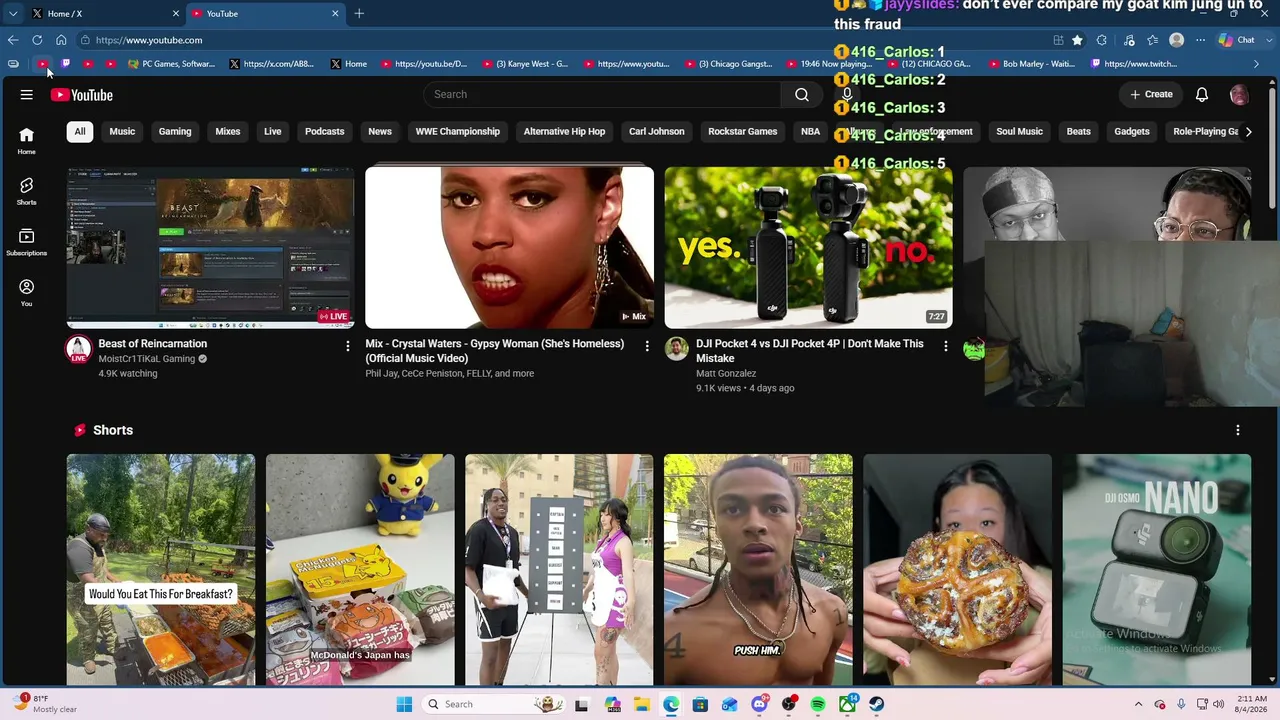This screenshot has width=1280, height=720.
Task: Open browser settings and more menu
Action: (x=1200, y=40)
